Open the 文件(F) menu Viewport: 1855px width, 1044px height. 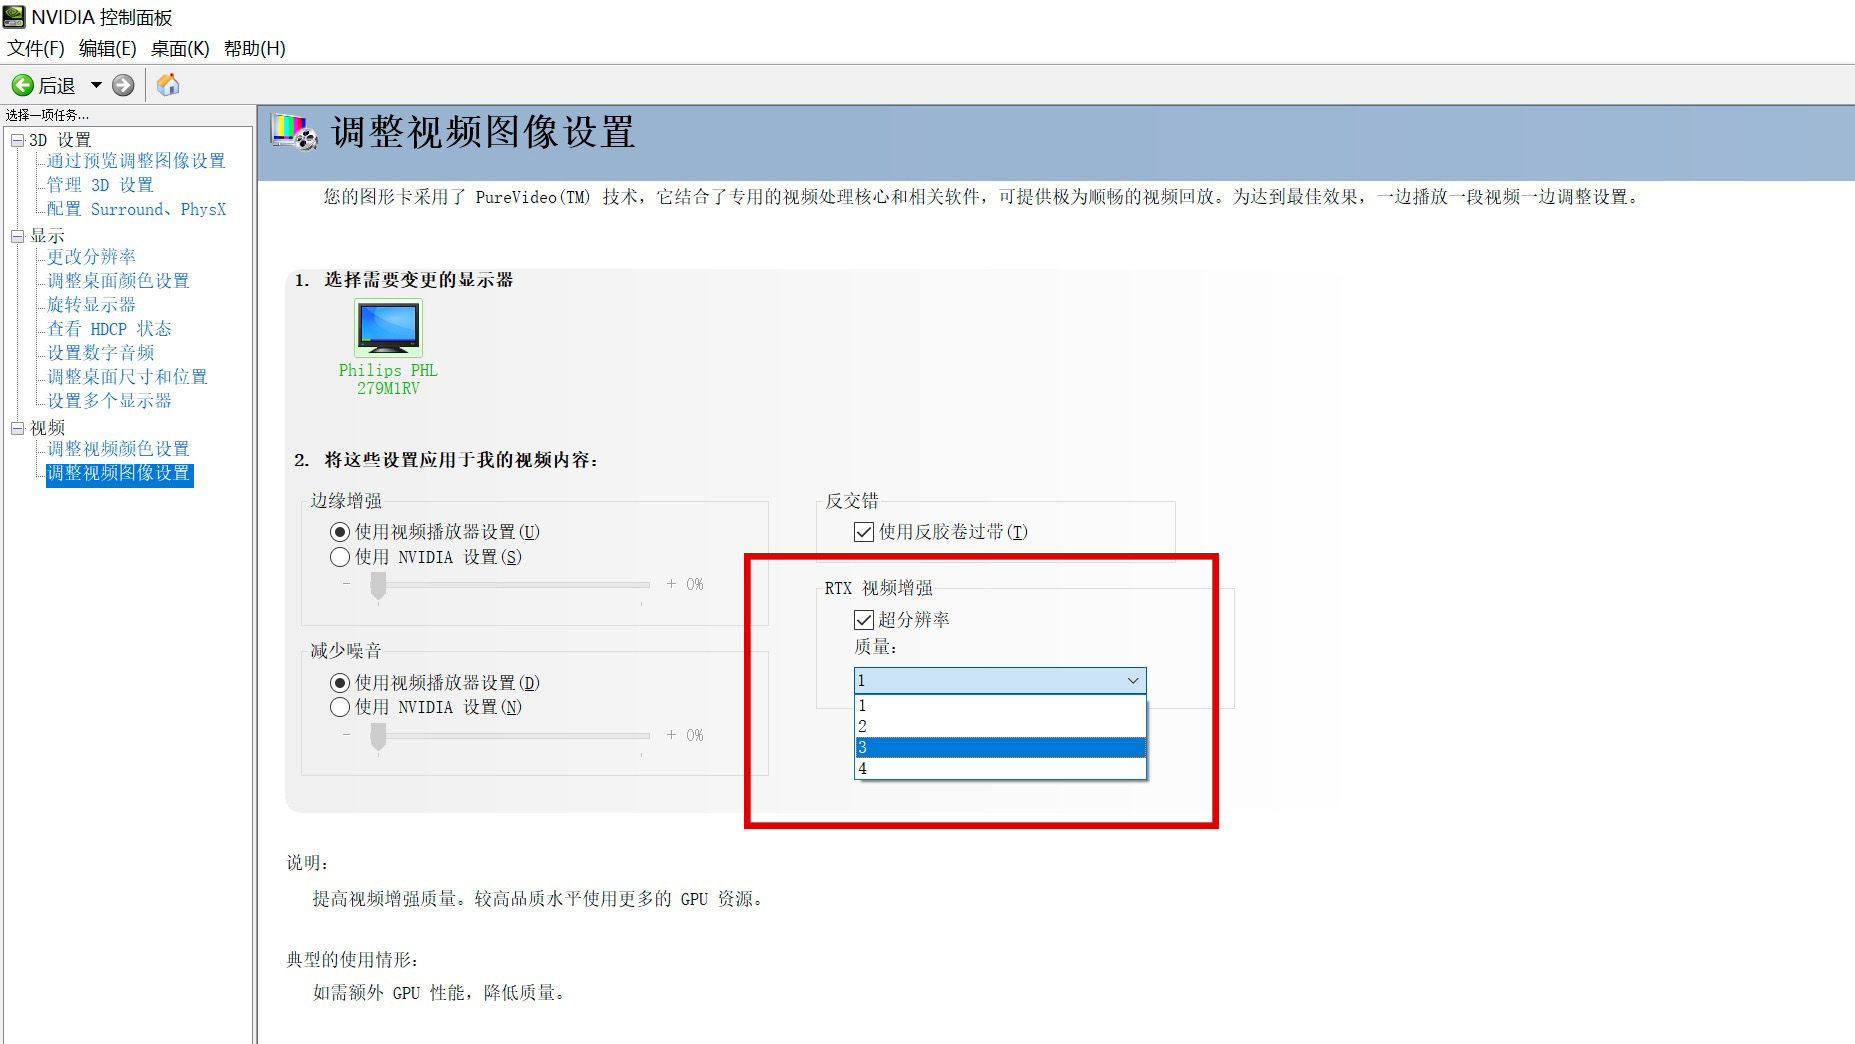point(36,48)
